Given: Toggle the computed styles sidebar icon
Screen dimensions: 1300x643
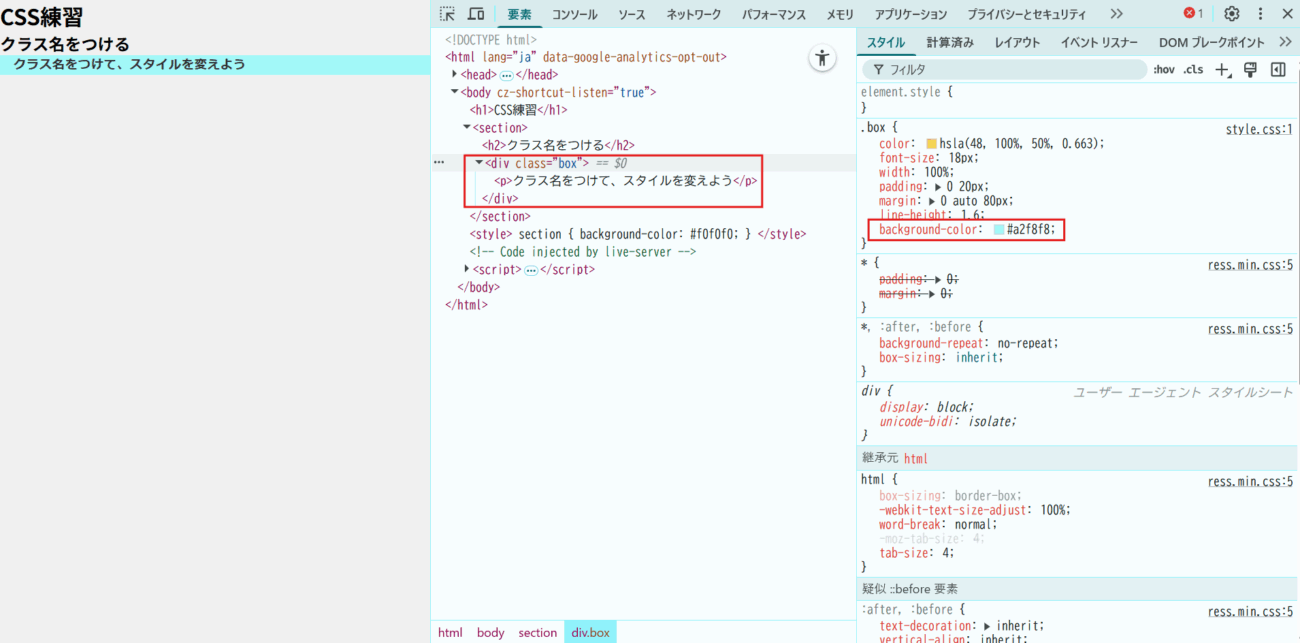Looking at the screenshot, I should pos(1277,70).
